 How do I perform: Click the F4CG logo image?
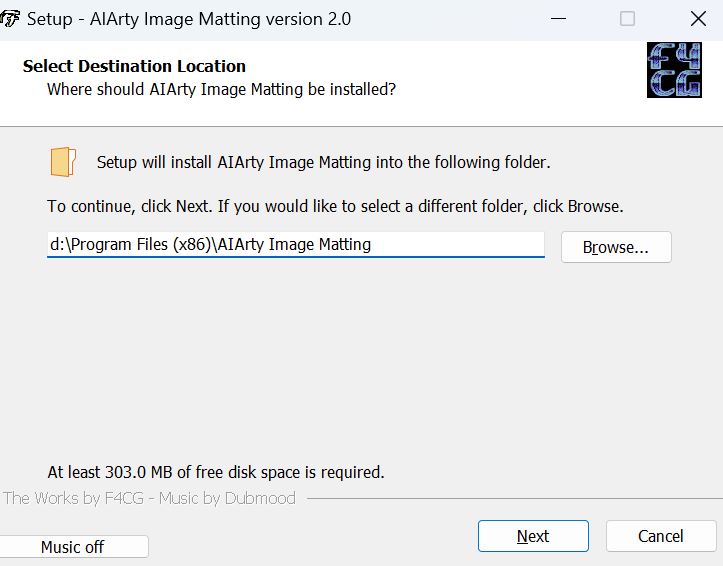pyautogui.click(x=674, y=70)
